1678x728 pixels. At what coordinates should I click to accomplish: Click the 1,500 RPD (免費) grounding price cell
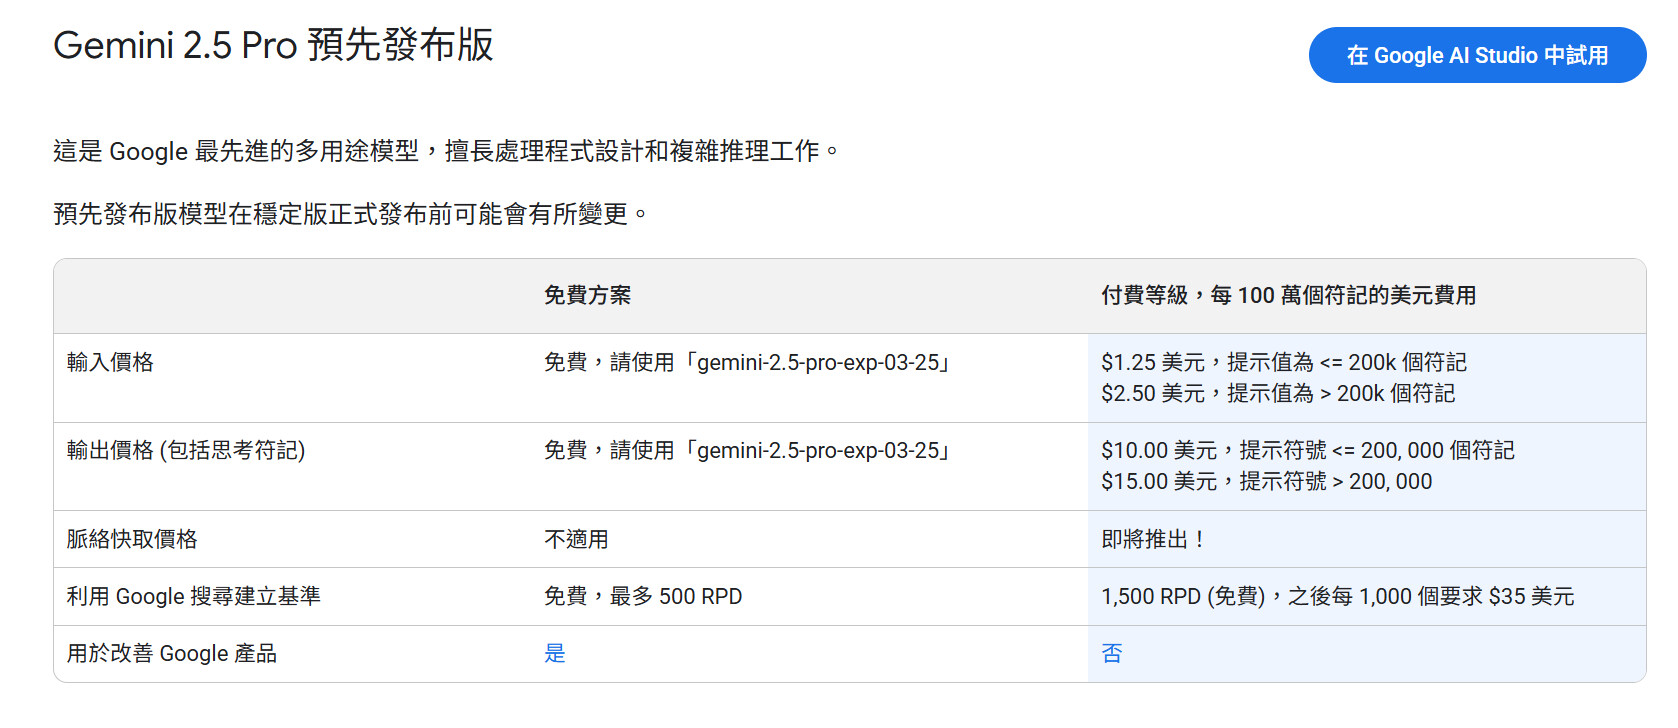coord(1337,596)
